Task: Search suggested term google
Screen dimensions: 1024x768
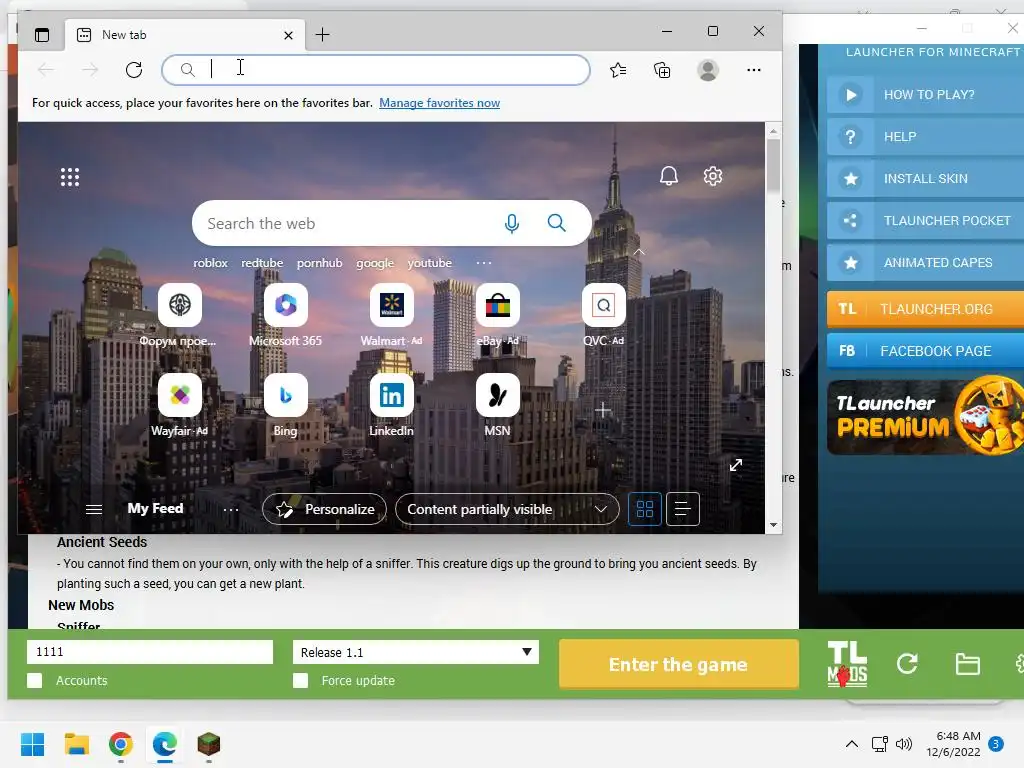Action: tap(375, 263)
